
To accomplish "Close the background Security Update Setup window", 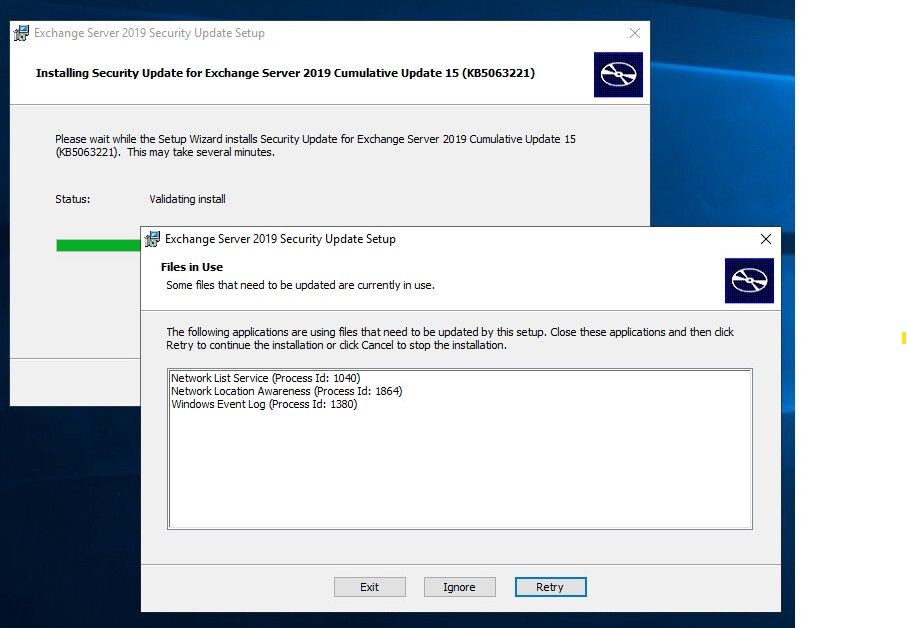I will pyautogui.click(x=635, y=33).
